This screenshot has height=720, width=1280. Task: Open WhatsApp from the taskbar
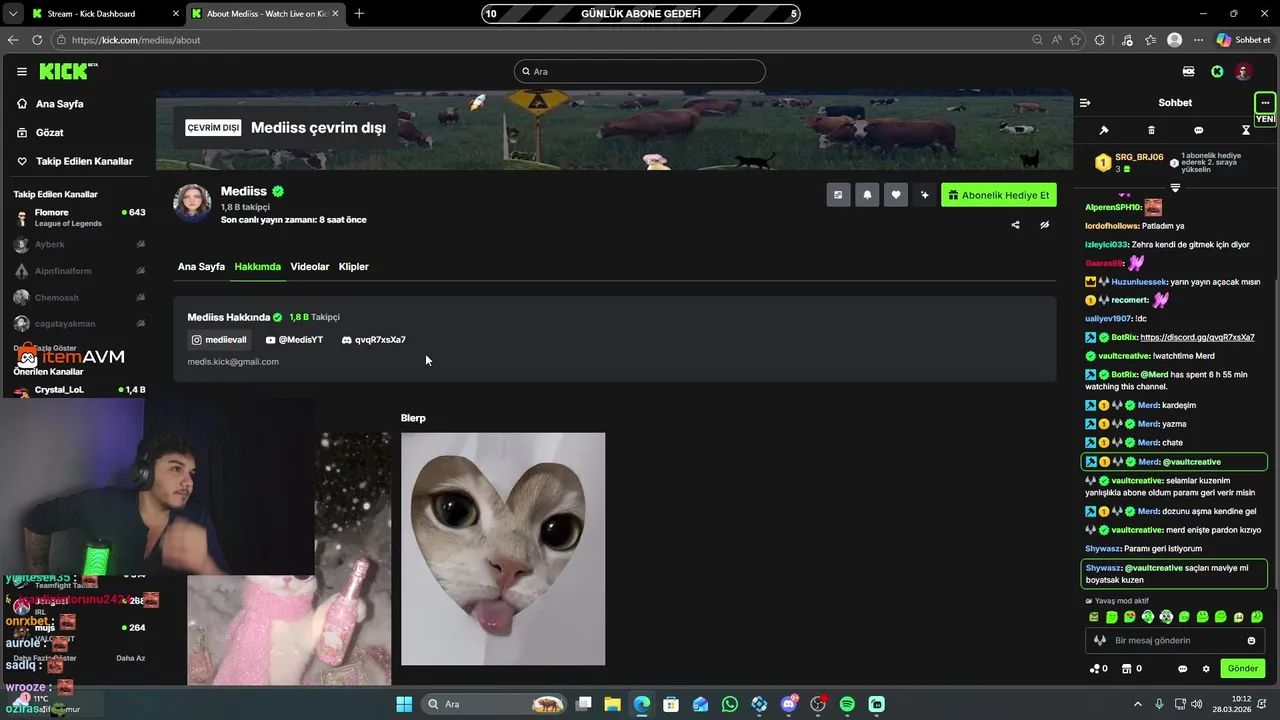pos(730,704)
